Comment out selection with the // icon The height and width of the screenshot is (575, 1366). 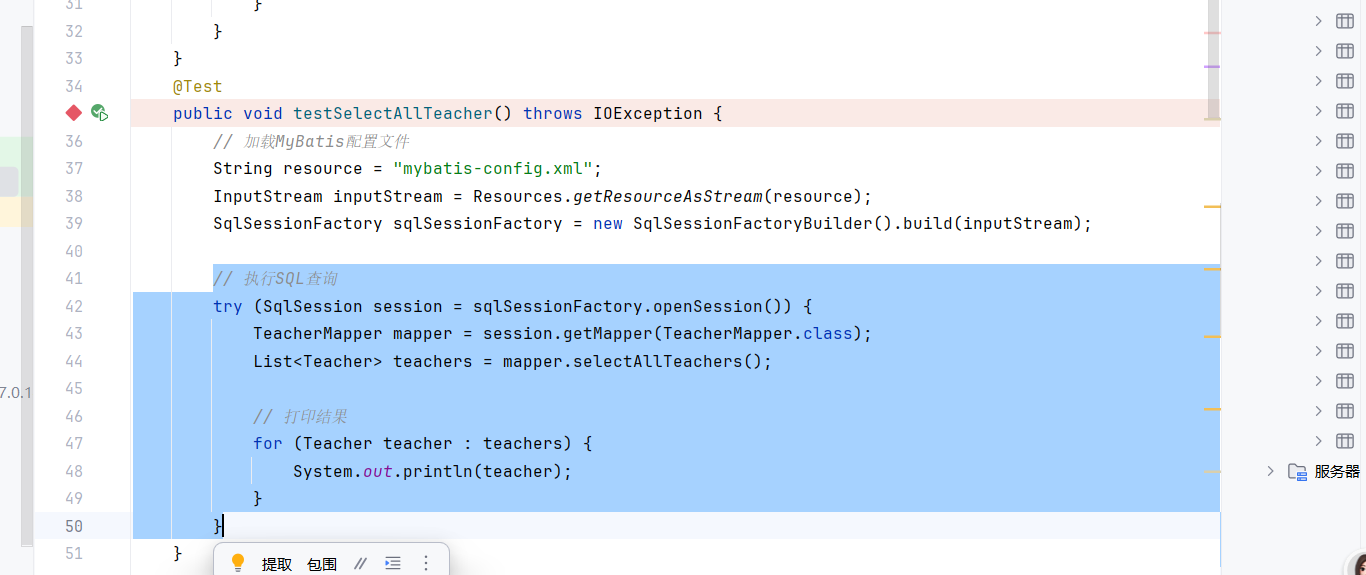click(x=360, y=564)
